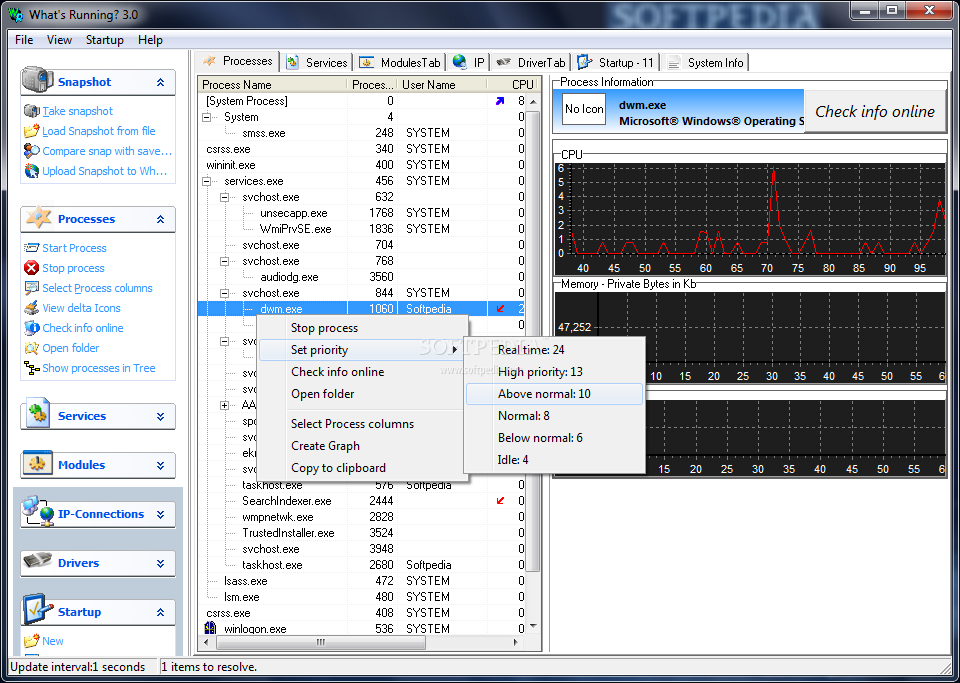The image size is (960, 683).
Task: Click the Start Process icon in sidebar
Action: click(x=31, y=248)
